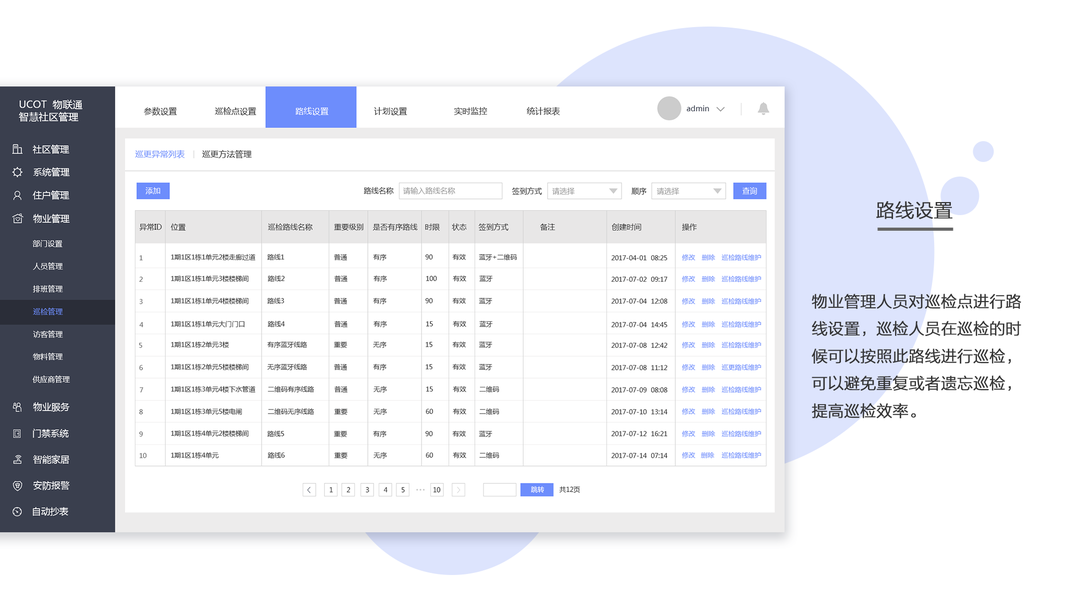Focus the page jump input box
1067x600 pixels.
pyautogui.click(x=499, y=490)
